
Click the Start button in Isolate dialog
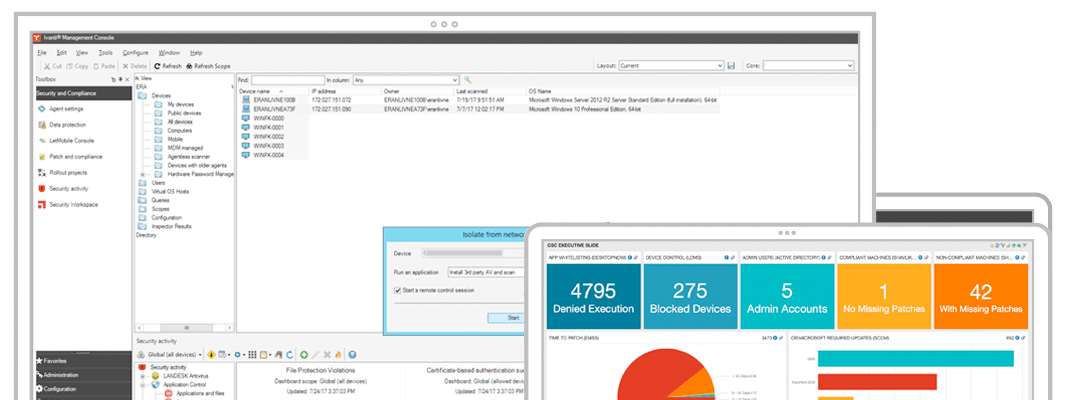(x=504, y=317)
